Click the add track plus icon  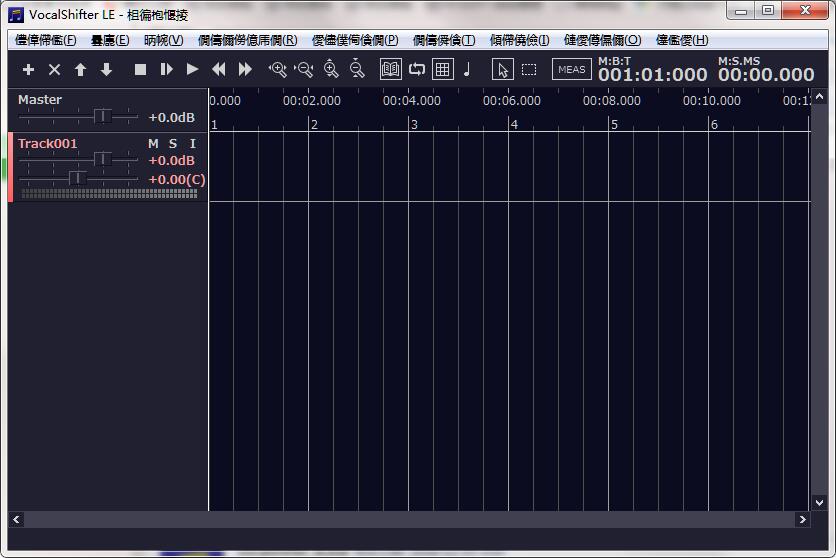(x=28, y=70)
